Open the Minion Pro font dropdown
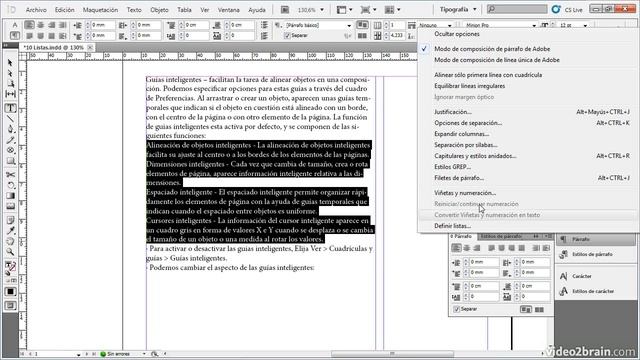The width and height of the screenshot is (640, 360). click(534, 25)
